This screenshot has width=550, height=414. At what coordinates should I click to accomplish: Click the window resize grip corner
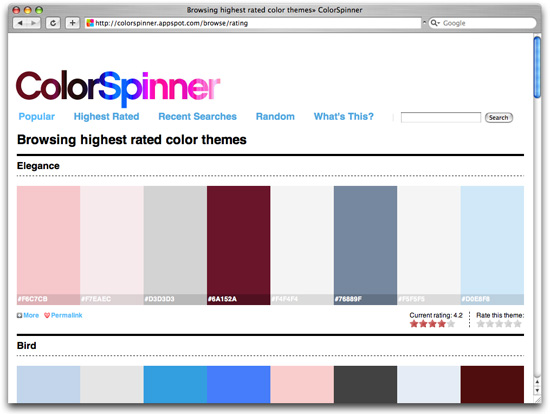pyautogui.click(x=537, y=399)
